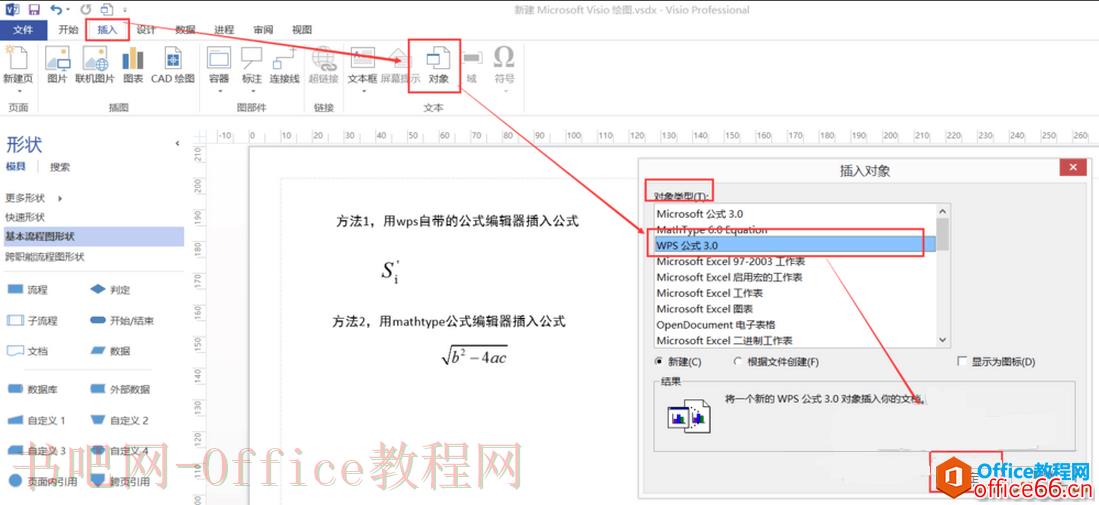Switch to the 审阅 tab
Viewport: 1099px width, 505px height.
tap(263, 30)
